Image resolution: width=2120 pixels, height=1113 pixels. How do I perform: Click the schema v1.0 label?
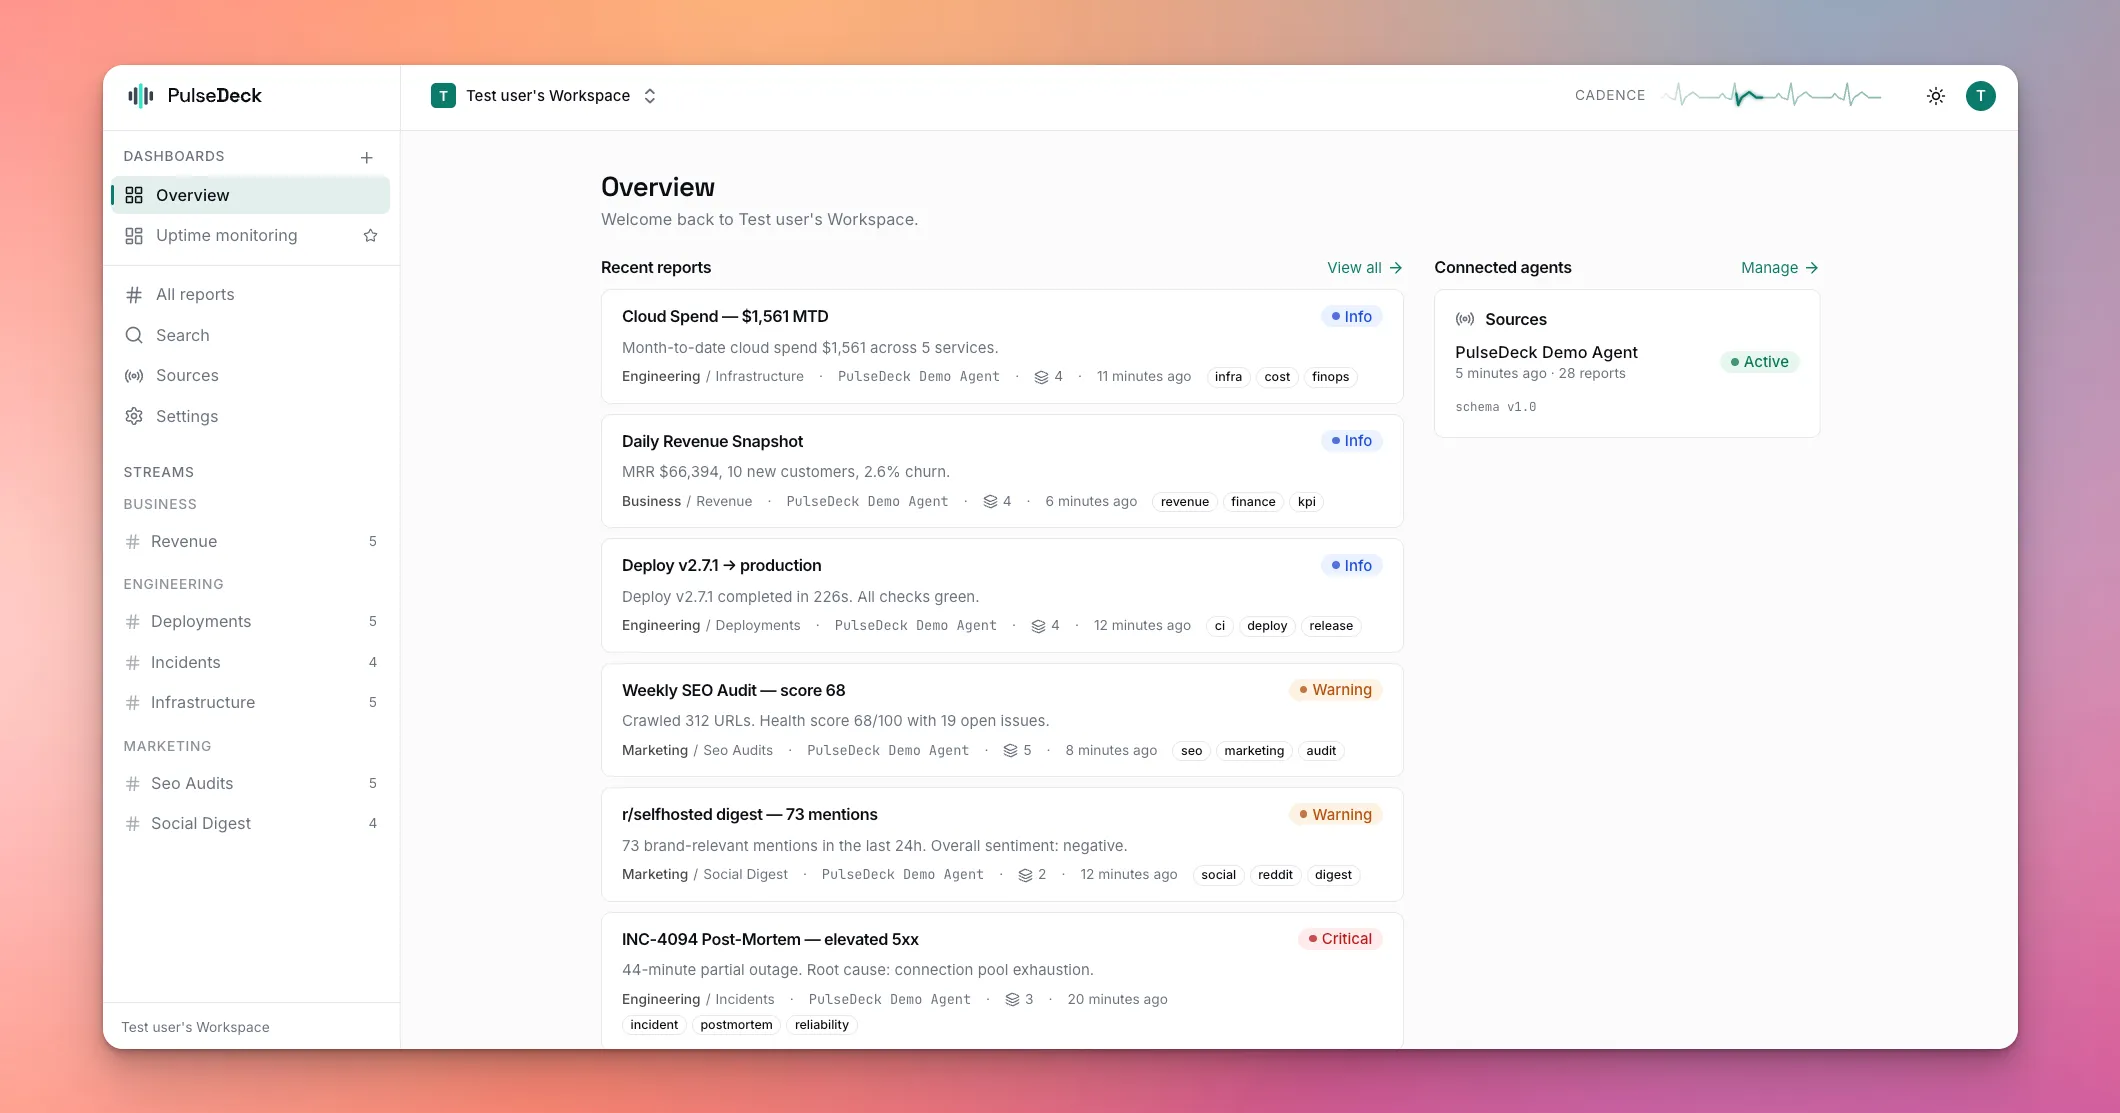[x=1495, y=407]
